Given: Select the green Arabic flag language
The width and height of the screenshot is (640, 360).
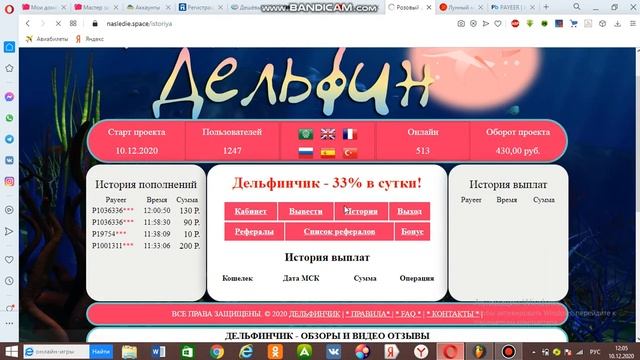Looking at the screenshot, I should (306, 134).
